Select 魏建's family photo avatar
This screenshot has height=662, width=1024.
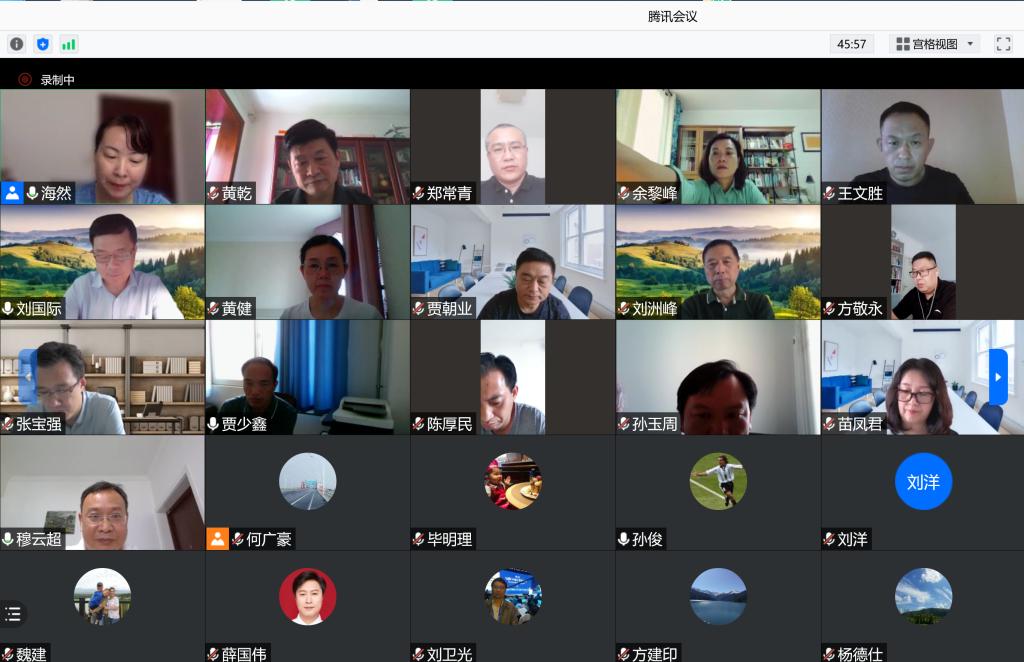pyautogui.click(x=103, y=596)
